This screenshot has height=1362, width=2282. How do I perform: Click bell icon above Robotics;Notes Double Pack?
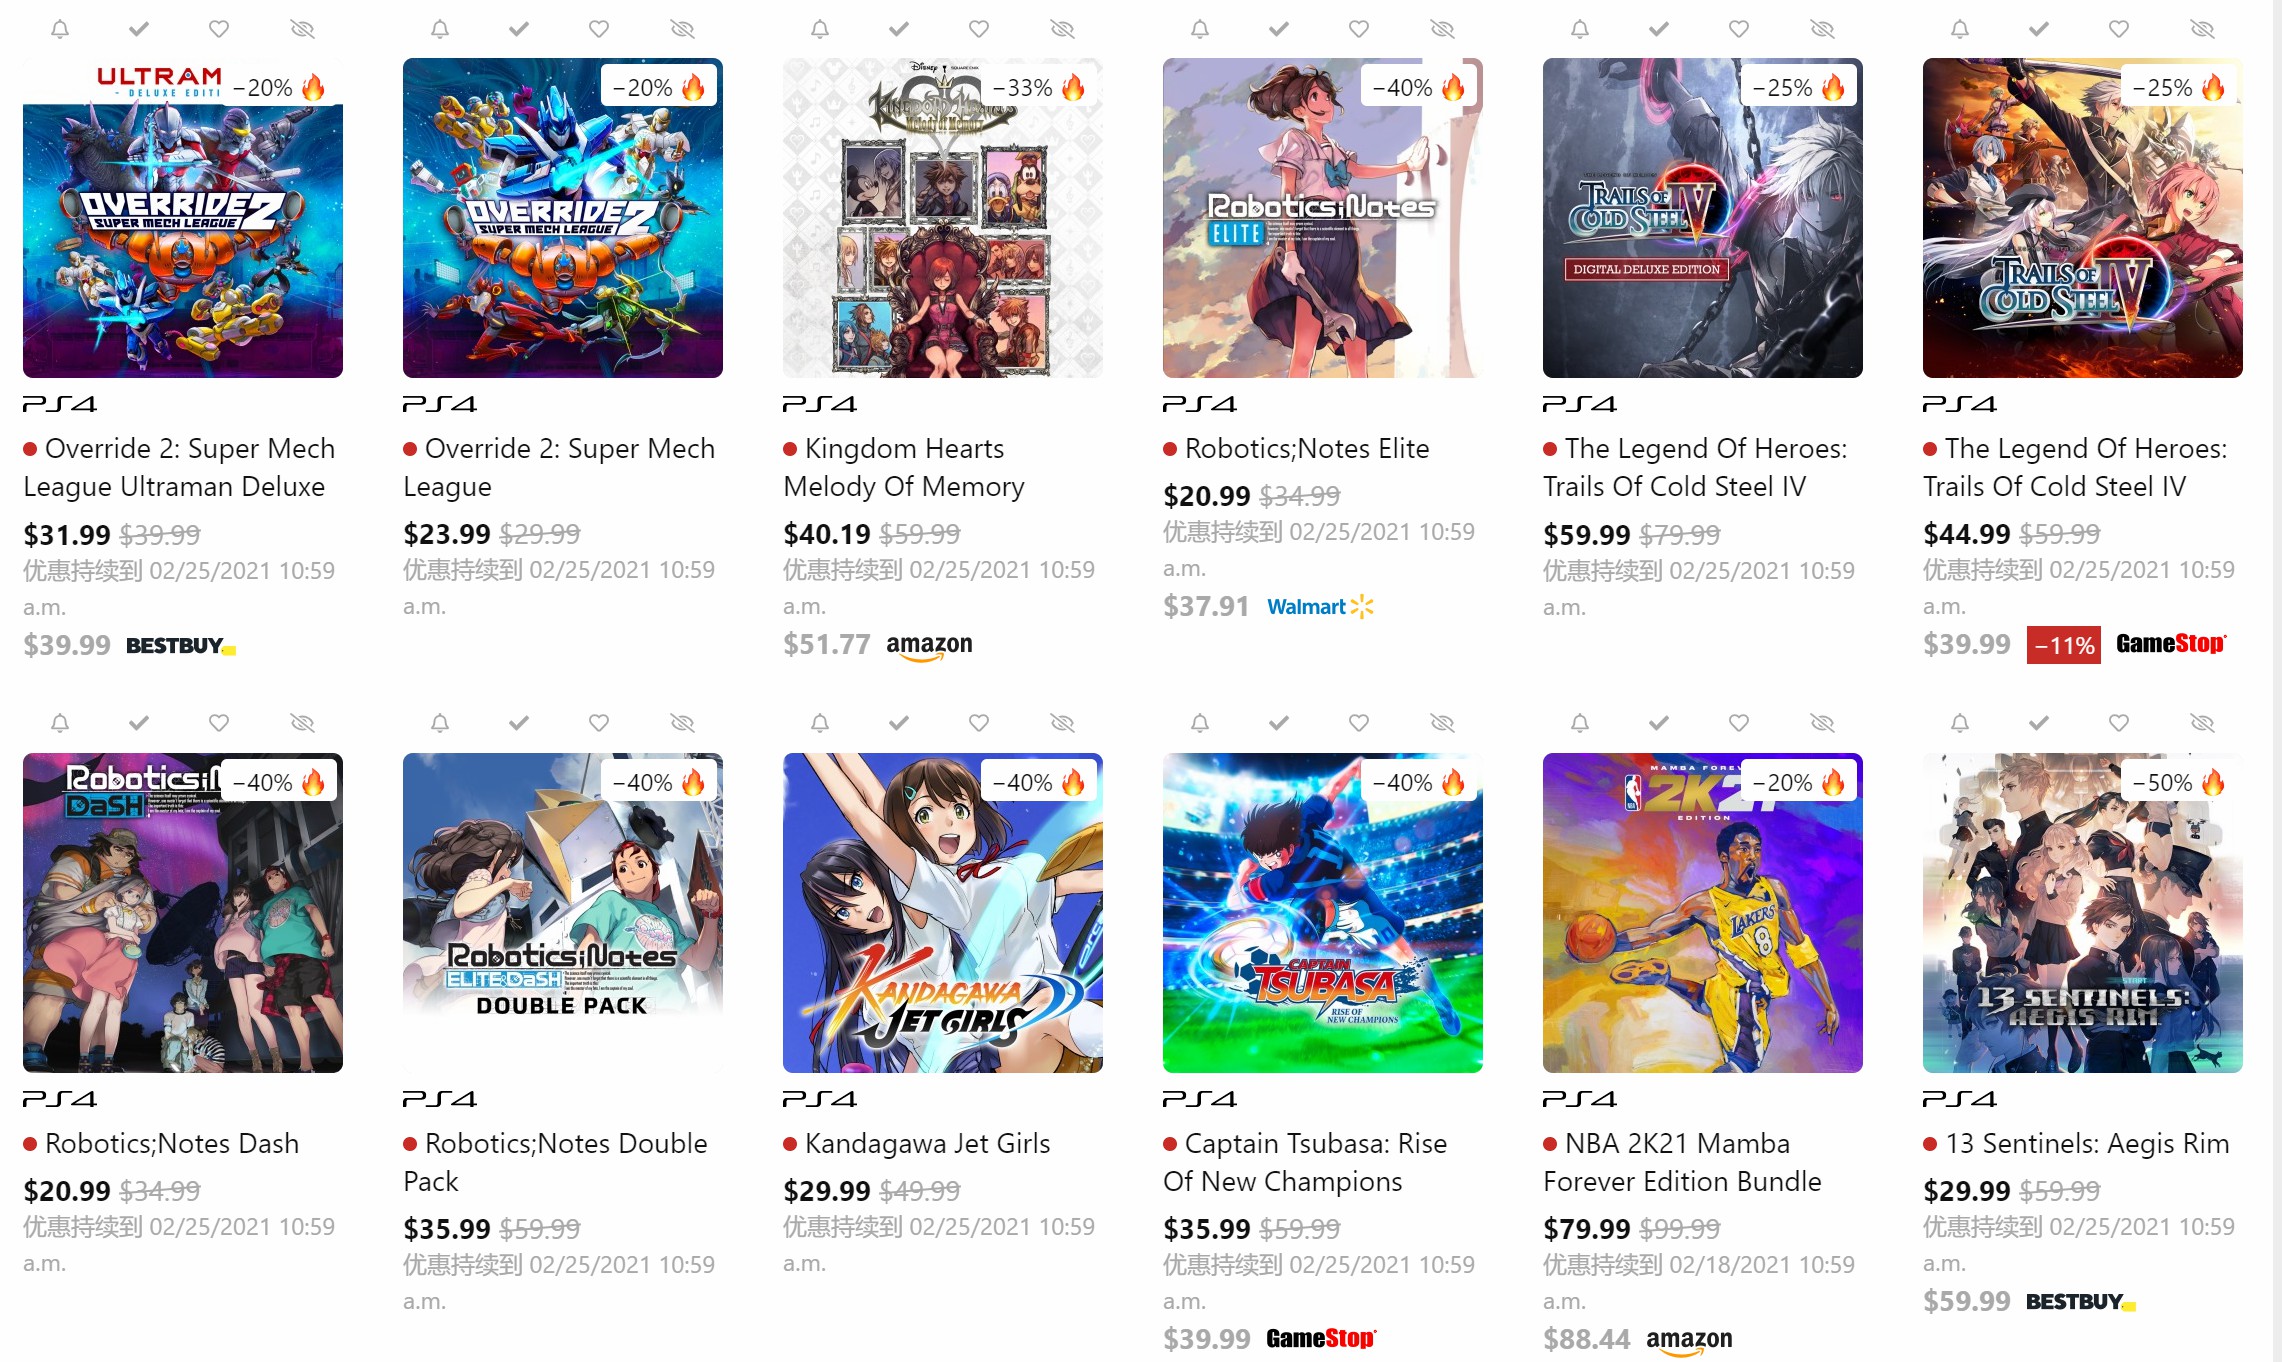tap(440, 723)
